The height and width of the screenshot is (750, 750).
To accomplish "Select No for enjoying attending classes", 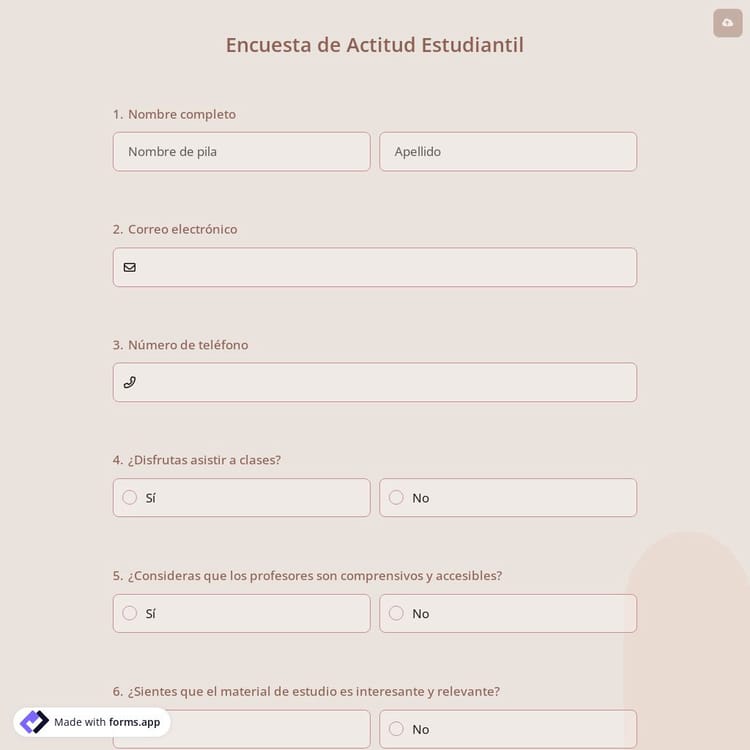I will [396, 498].
